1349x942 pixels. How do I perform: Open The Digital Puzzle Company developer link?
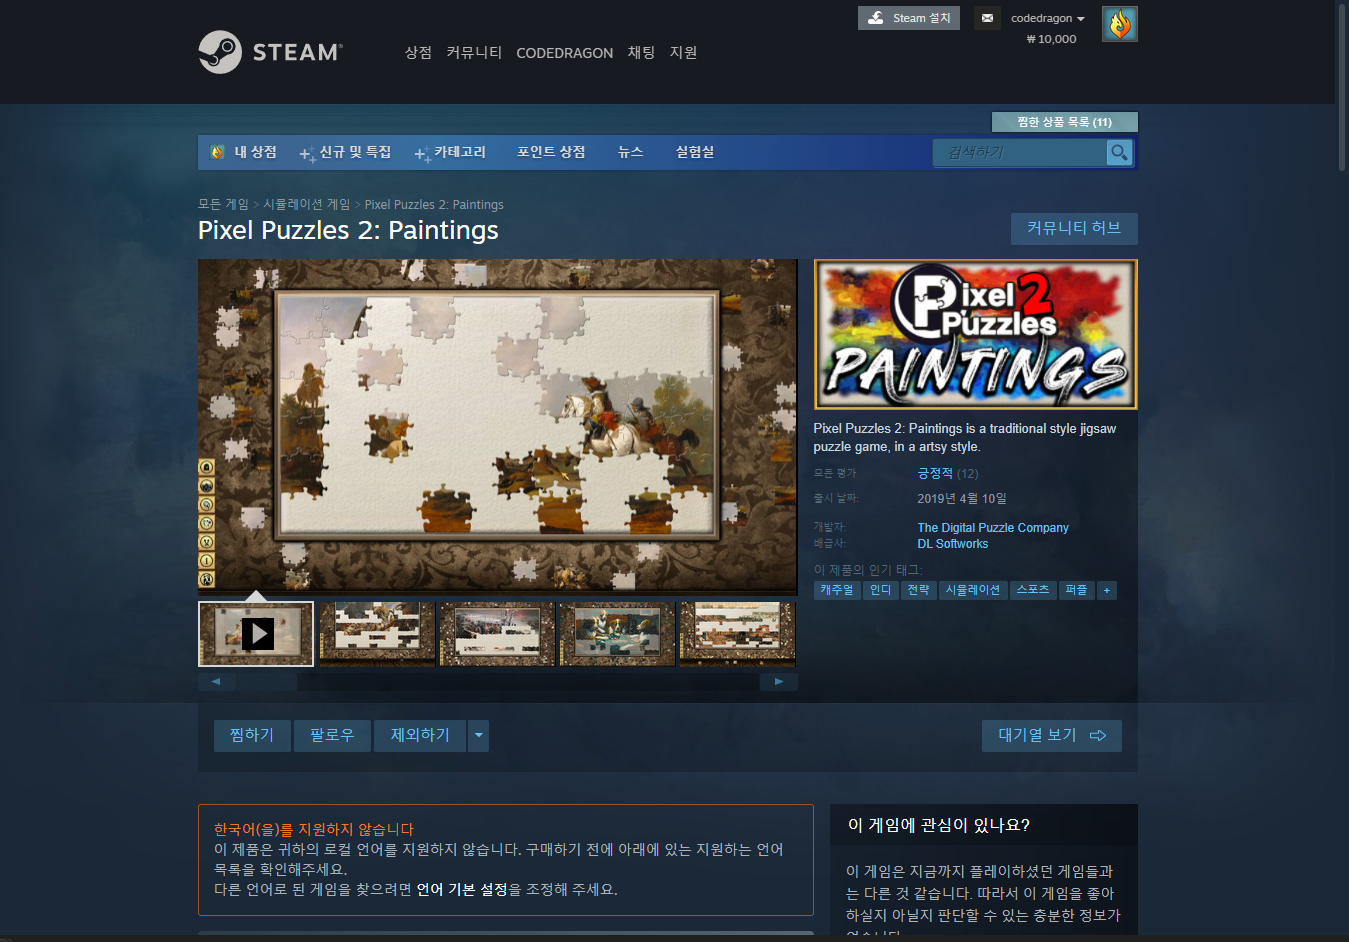(993, 528)
